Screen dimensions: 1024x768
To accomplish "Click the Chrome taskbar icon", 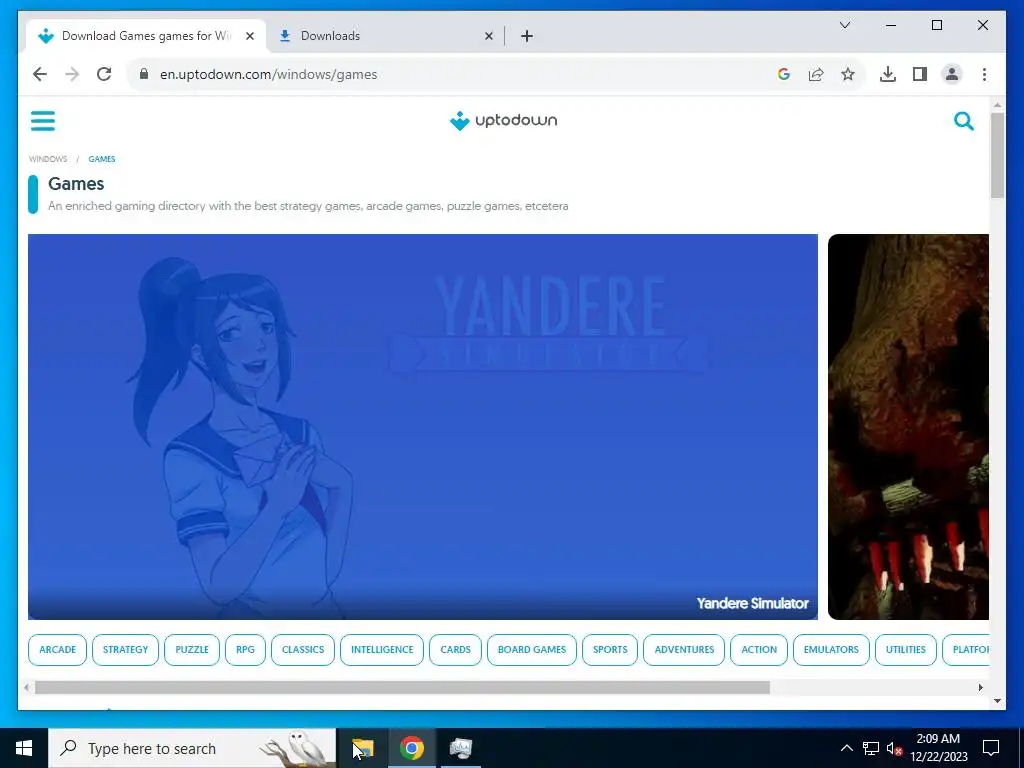I will point(412,748).
